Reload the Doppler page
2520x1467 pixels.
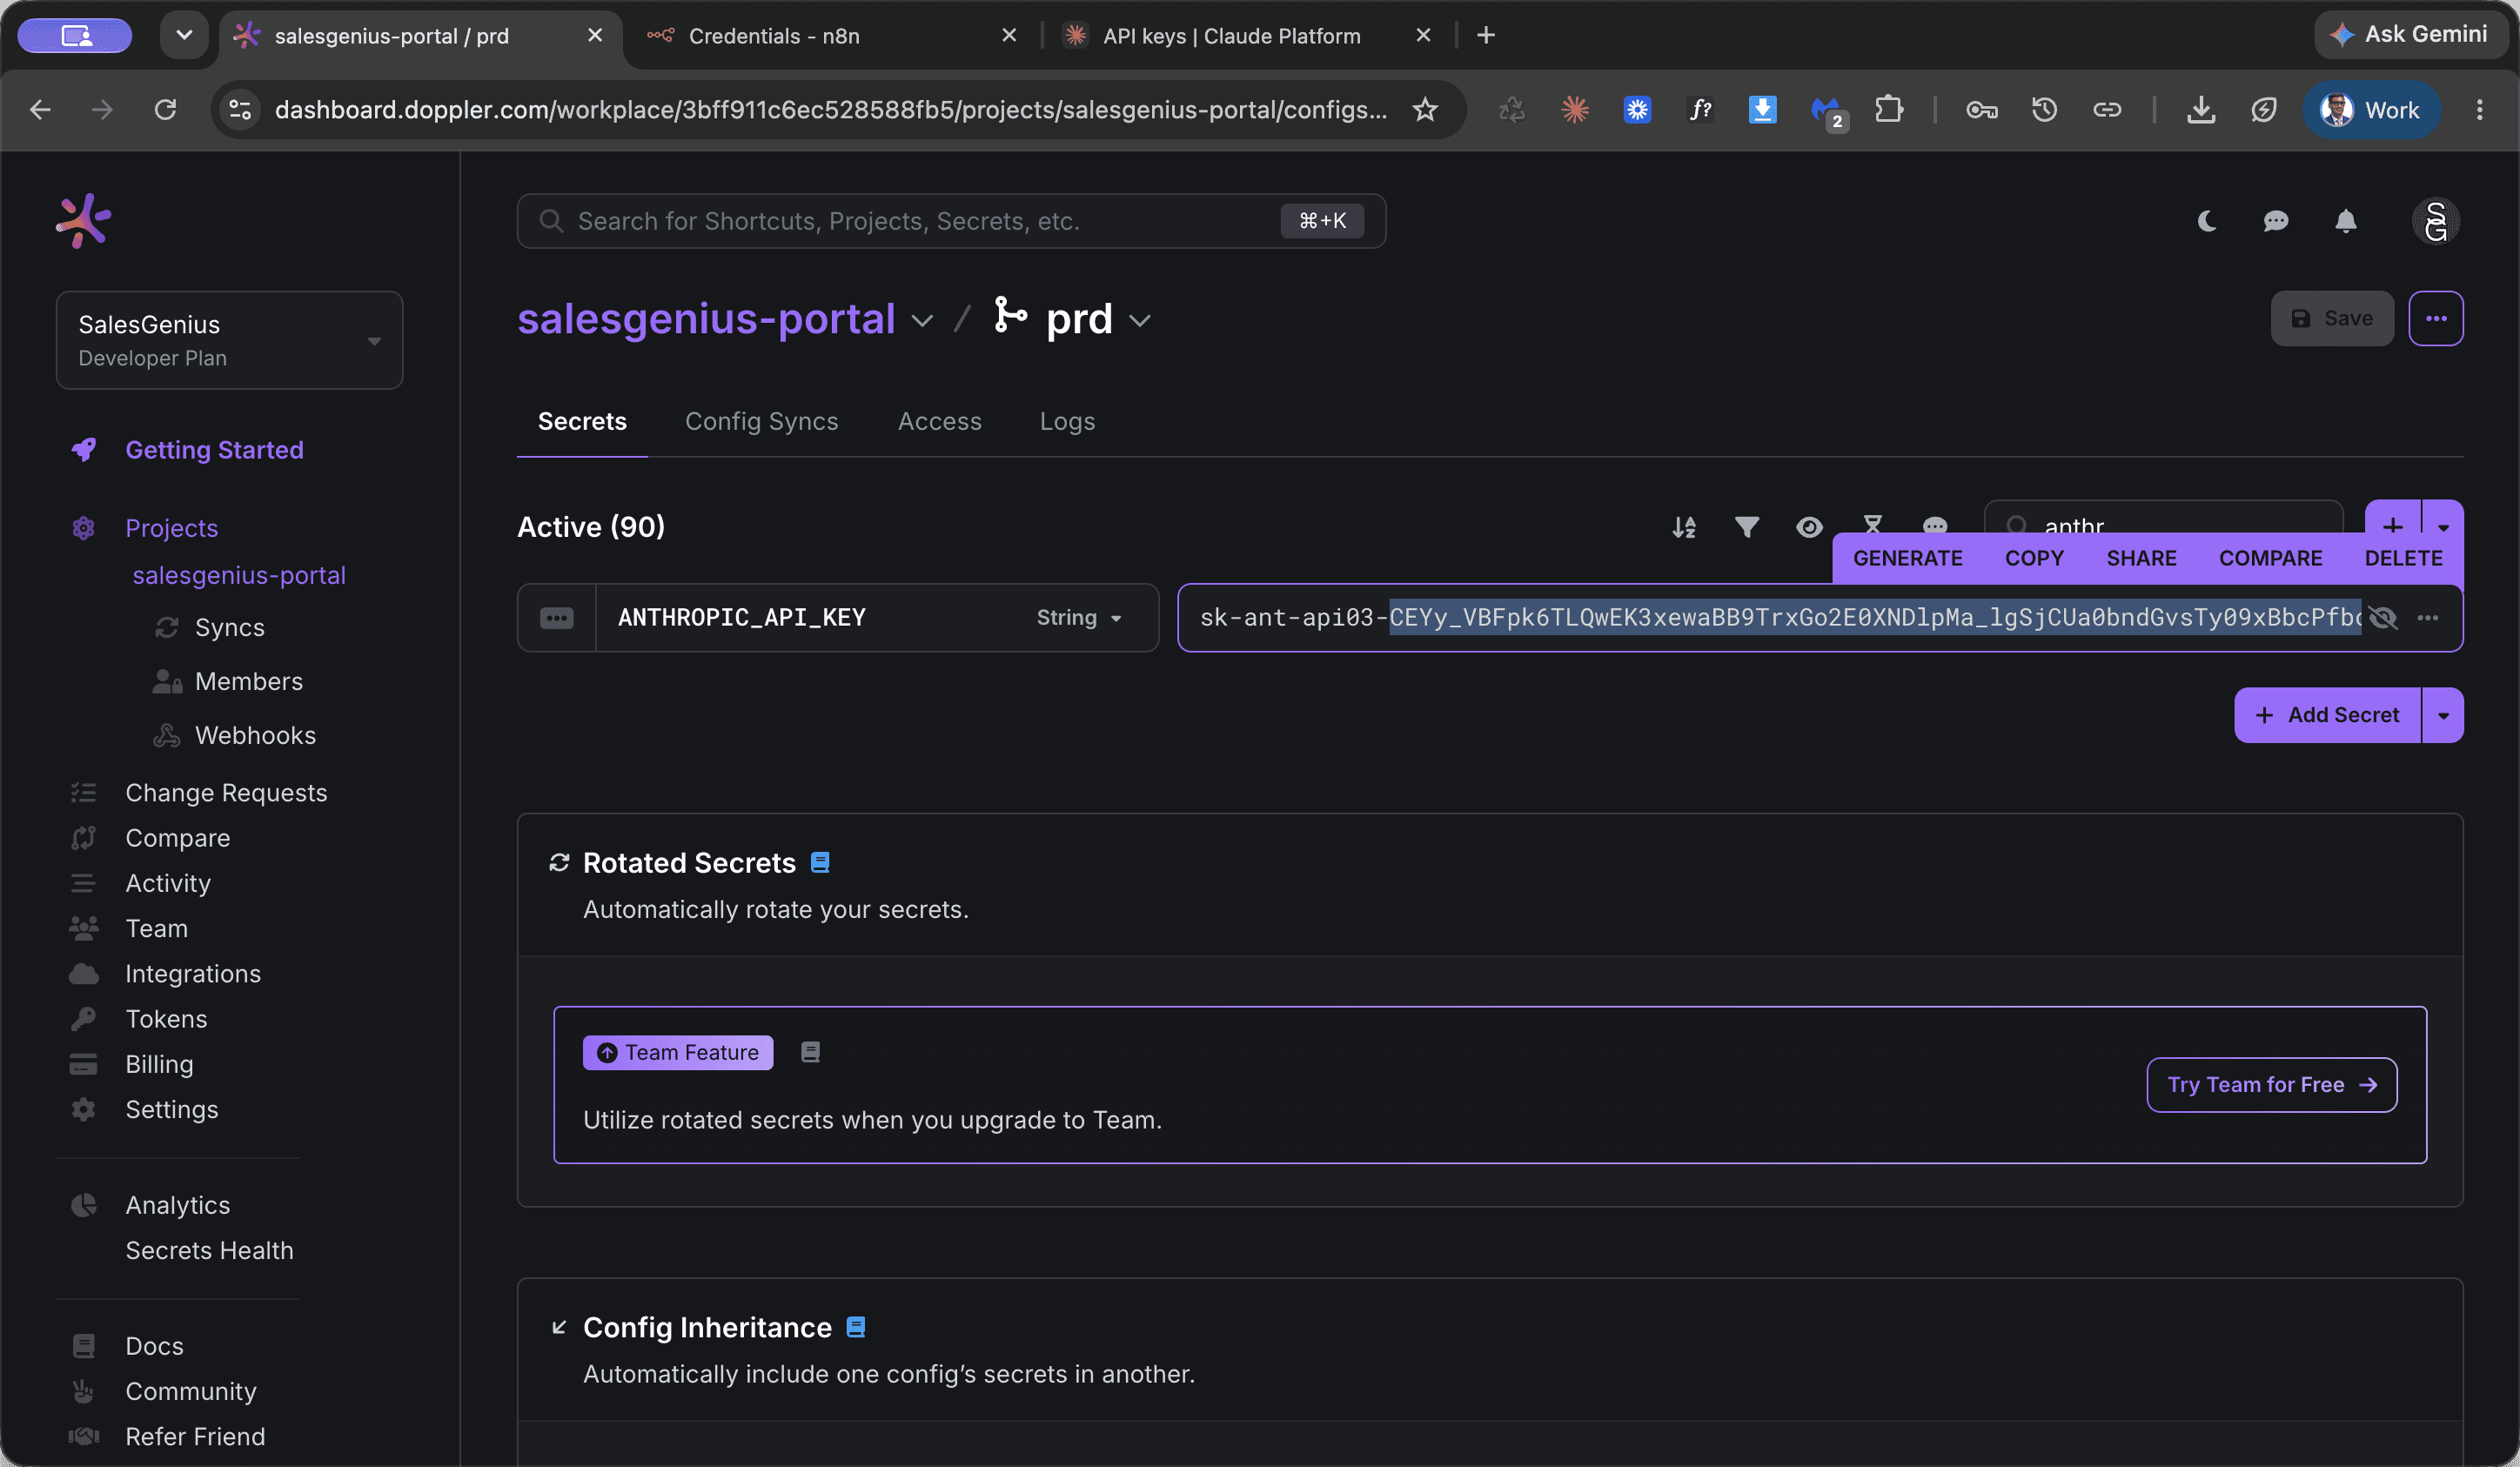click(165, 110)
